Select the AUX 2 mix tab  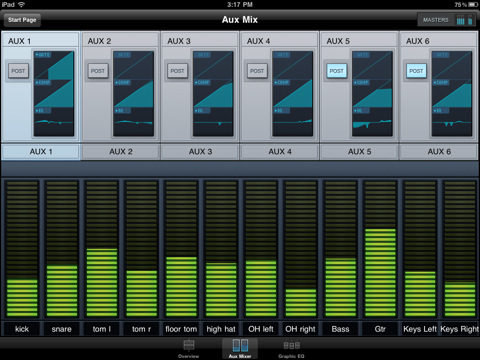[121, 152]
